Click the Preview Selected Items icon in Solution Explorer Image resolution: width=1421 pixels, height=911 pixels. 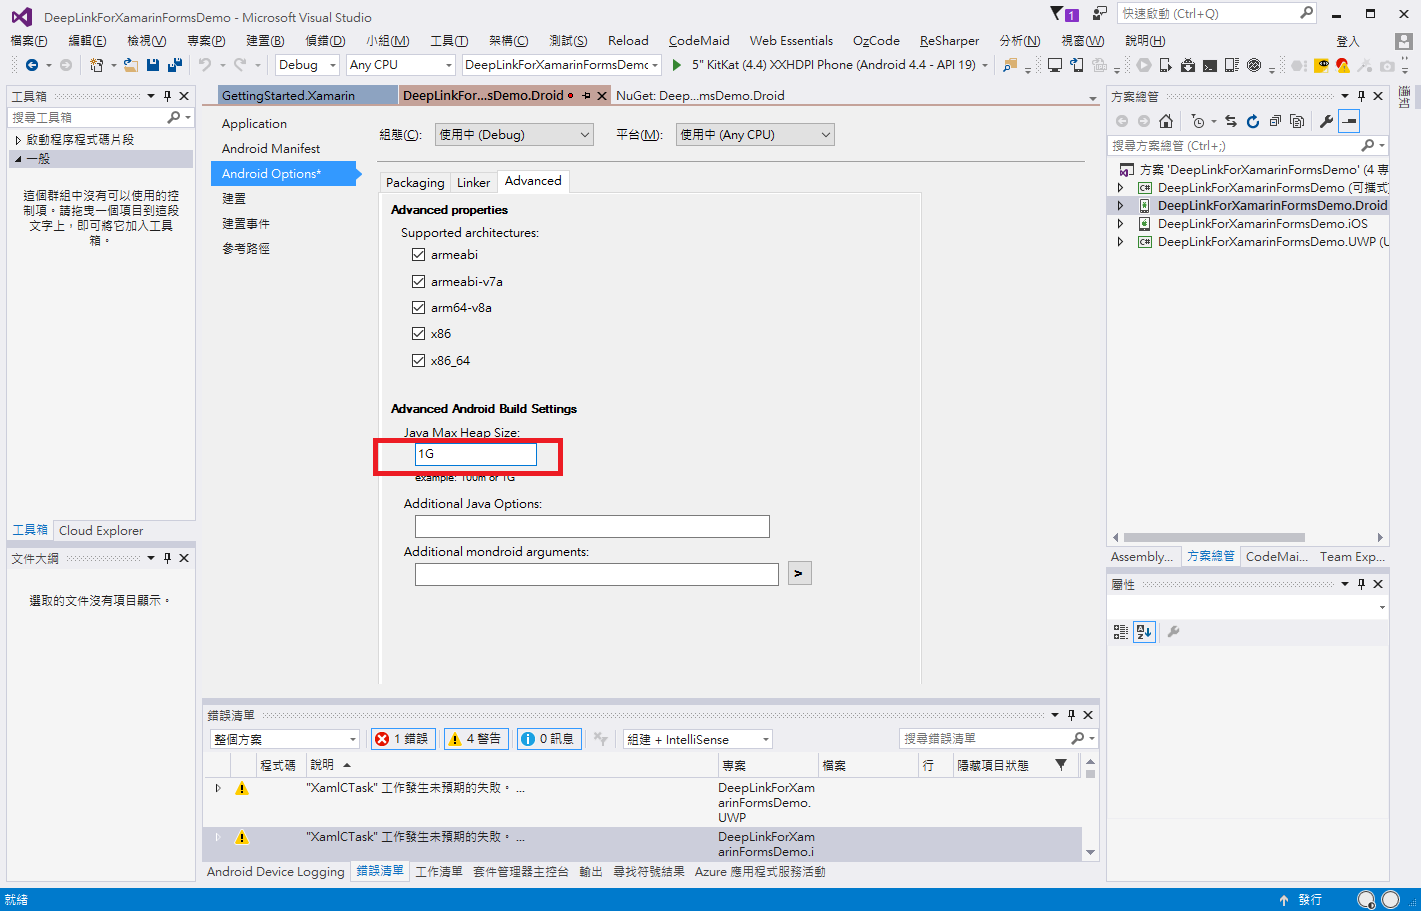click(x=1349, y=121)
